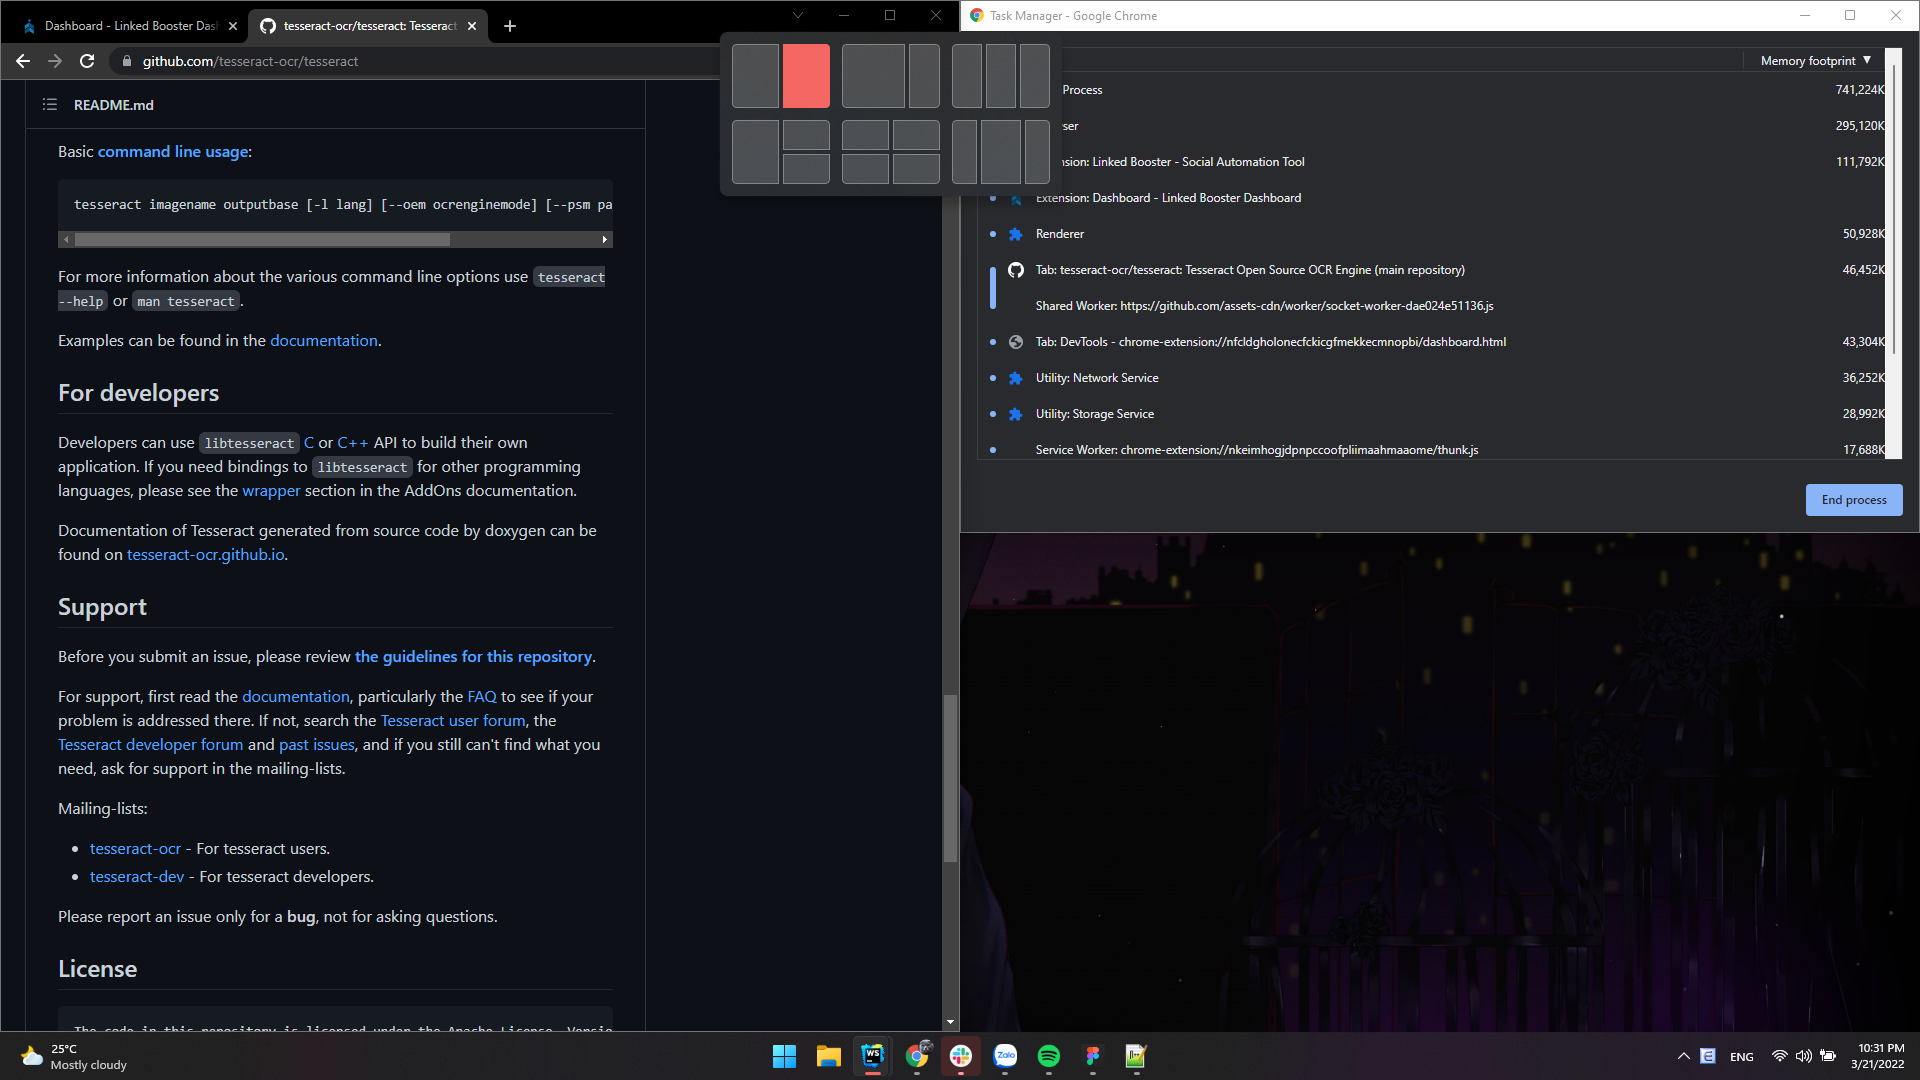
Task: Switch to Dashboard Linked Booster tab
Action: click(130, 26)
